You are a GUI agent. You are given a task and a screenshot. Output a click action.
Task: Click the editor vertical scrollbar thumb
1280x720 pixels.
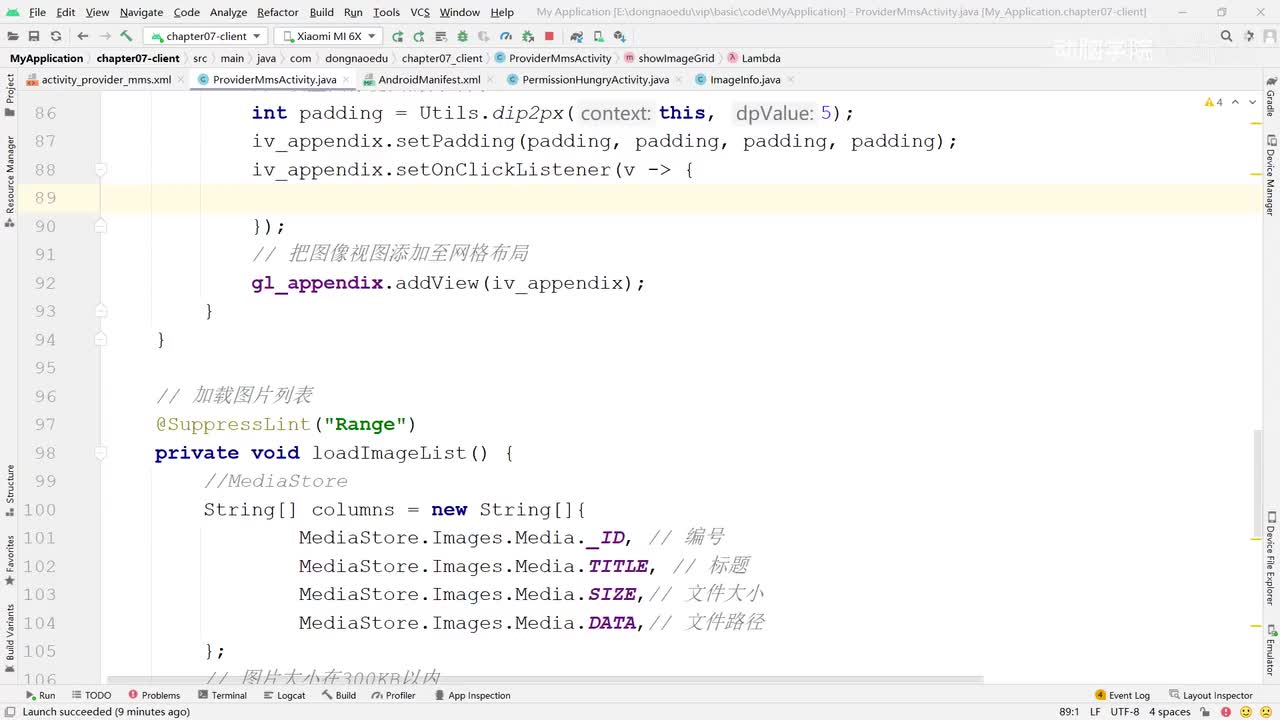click(1258, 482)
